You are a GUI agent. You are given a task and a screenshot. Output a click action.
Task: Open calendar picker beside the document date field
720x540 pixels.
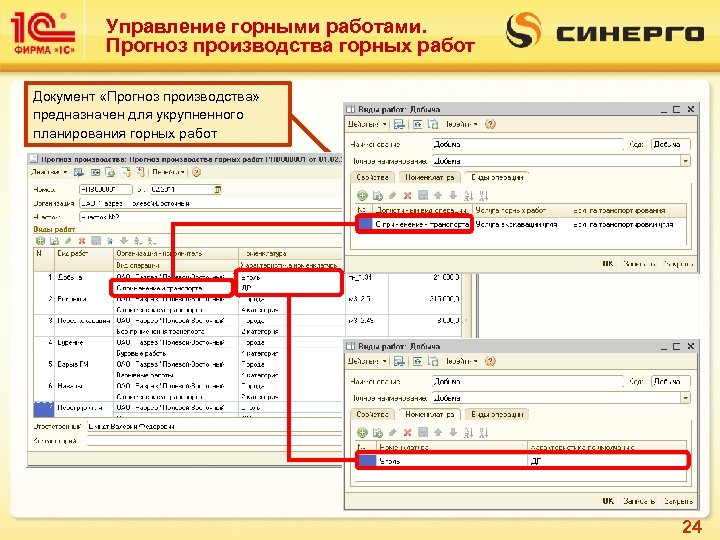click(218, 189)
